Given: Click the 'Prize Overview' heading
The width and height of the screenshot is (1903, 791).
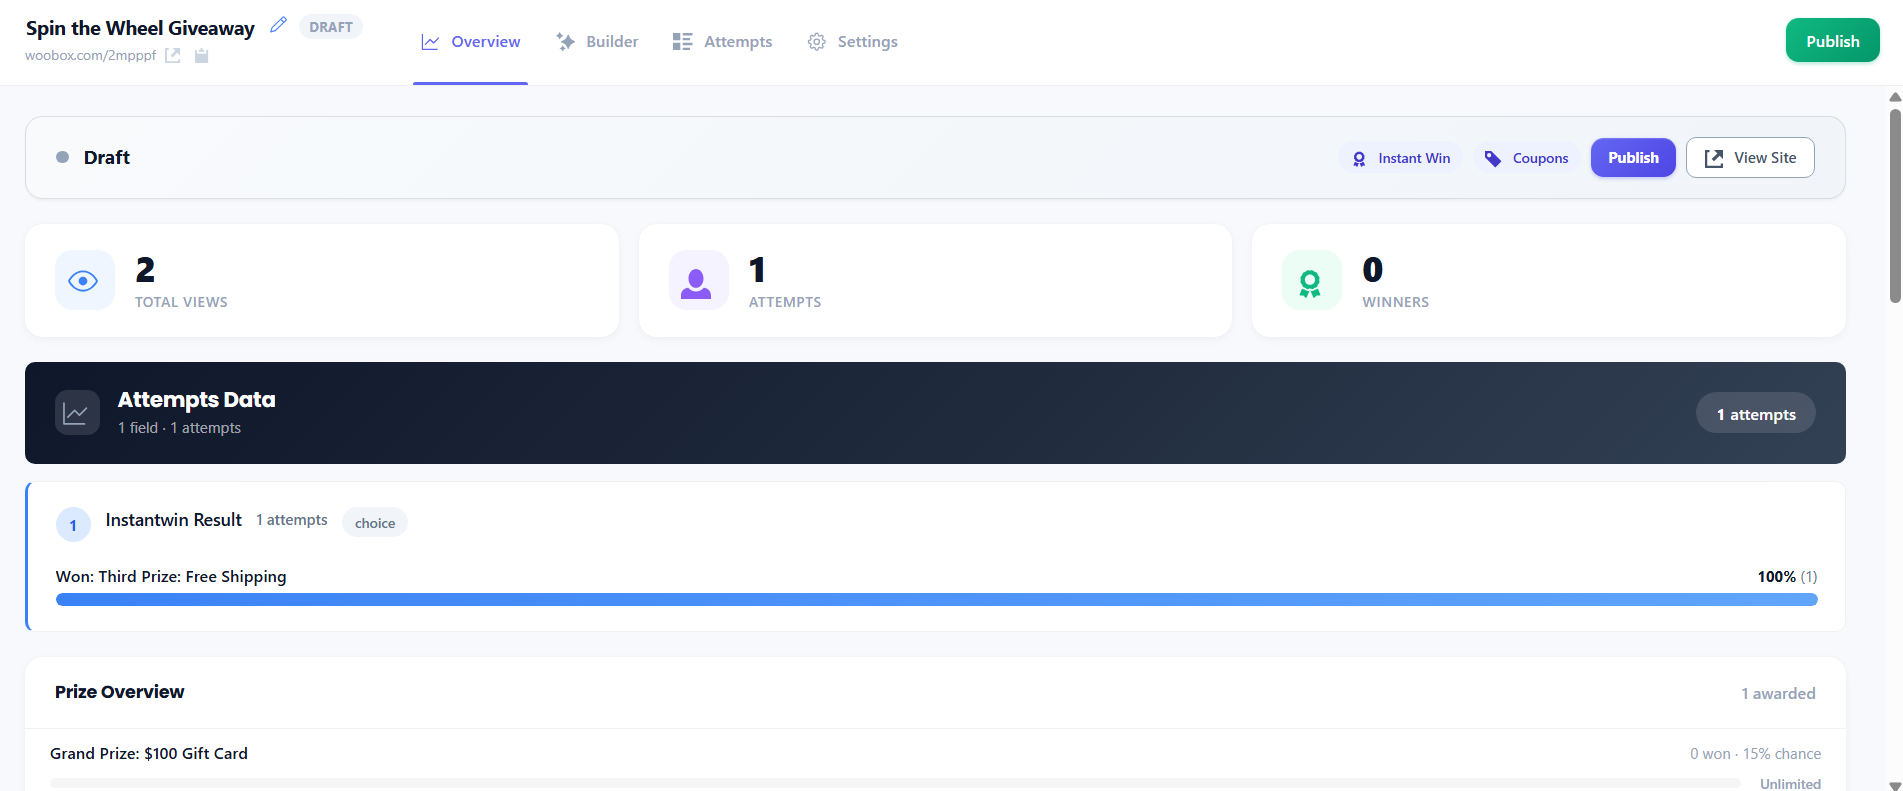Looking at the screenshot, I should click(120, 692).
